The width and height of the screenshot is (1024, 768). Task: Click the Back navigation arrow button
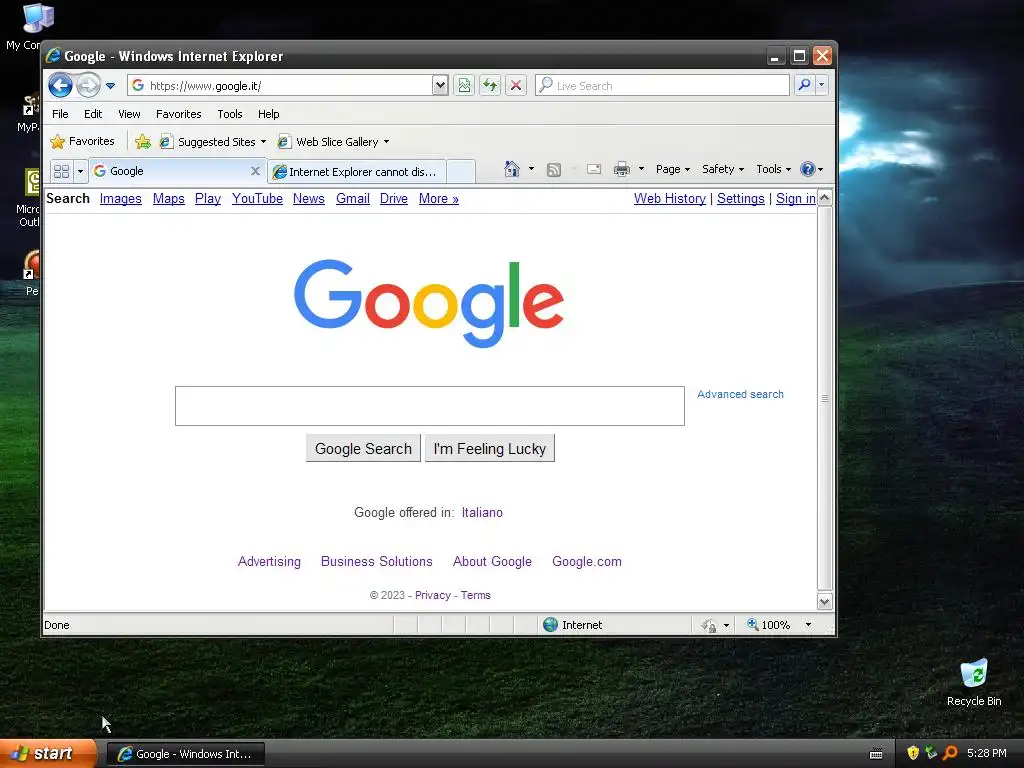(60, 86)
